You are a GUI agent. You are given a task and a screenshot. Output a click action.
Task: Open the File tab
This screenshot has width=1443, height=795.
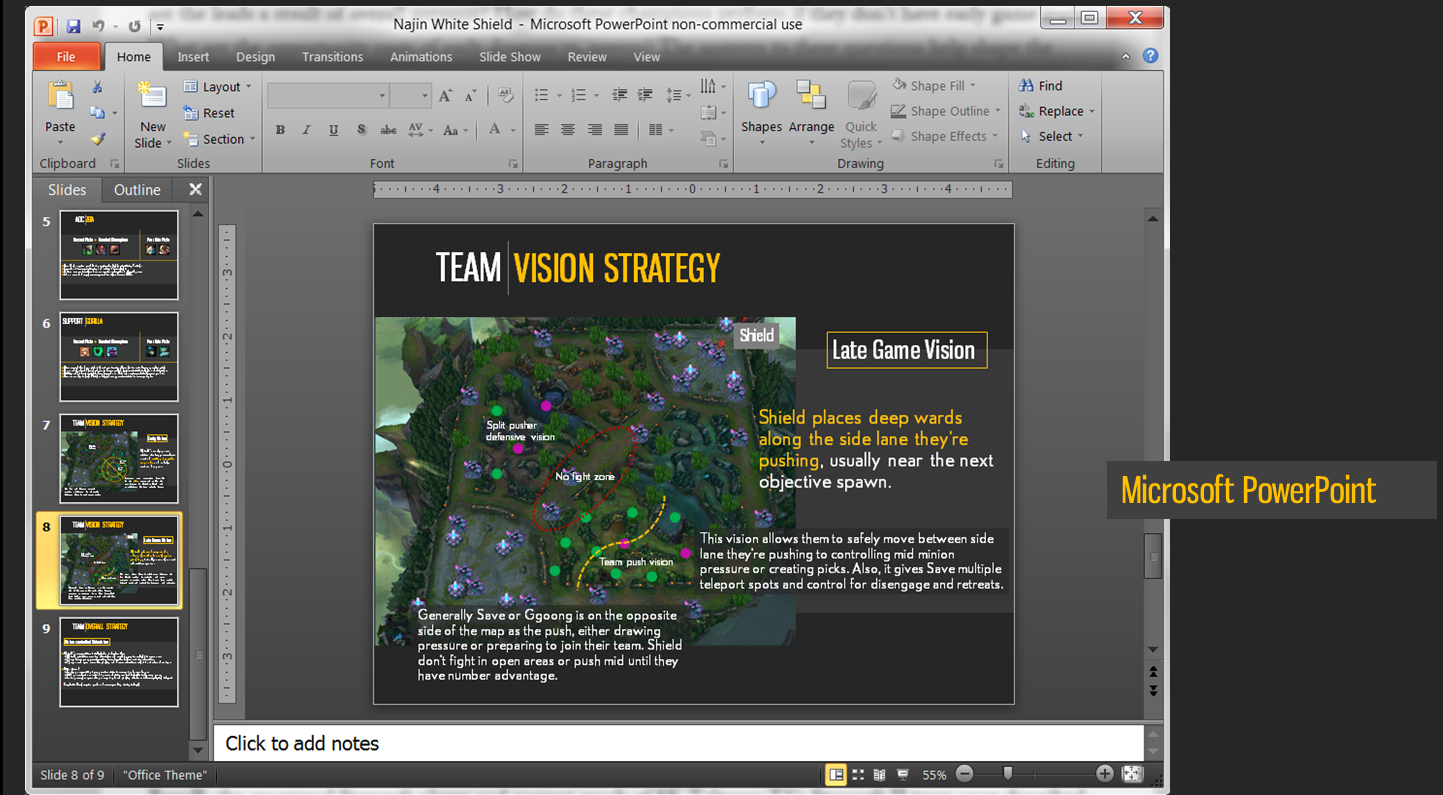[x=66, y=57]
